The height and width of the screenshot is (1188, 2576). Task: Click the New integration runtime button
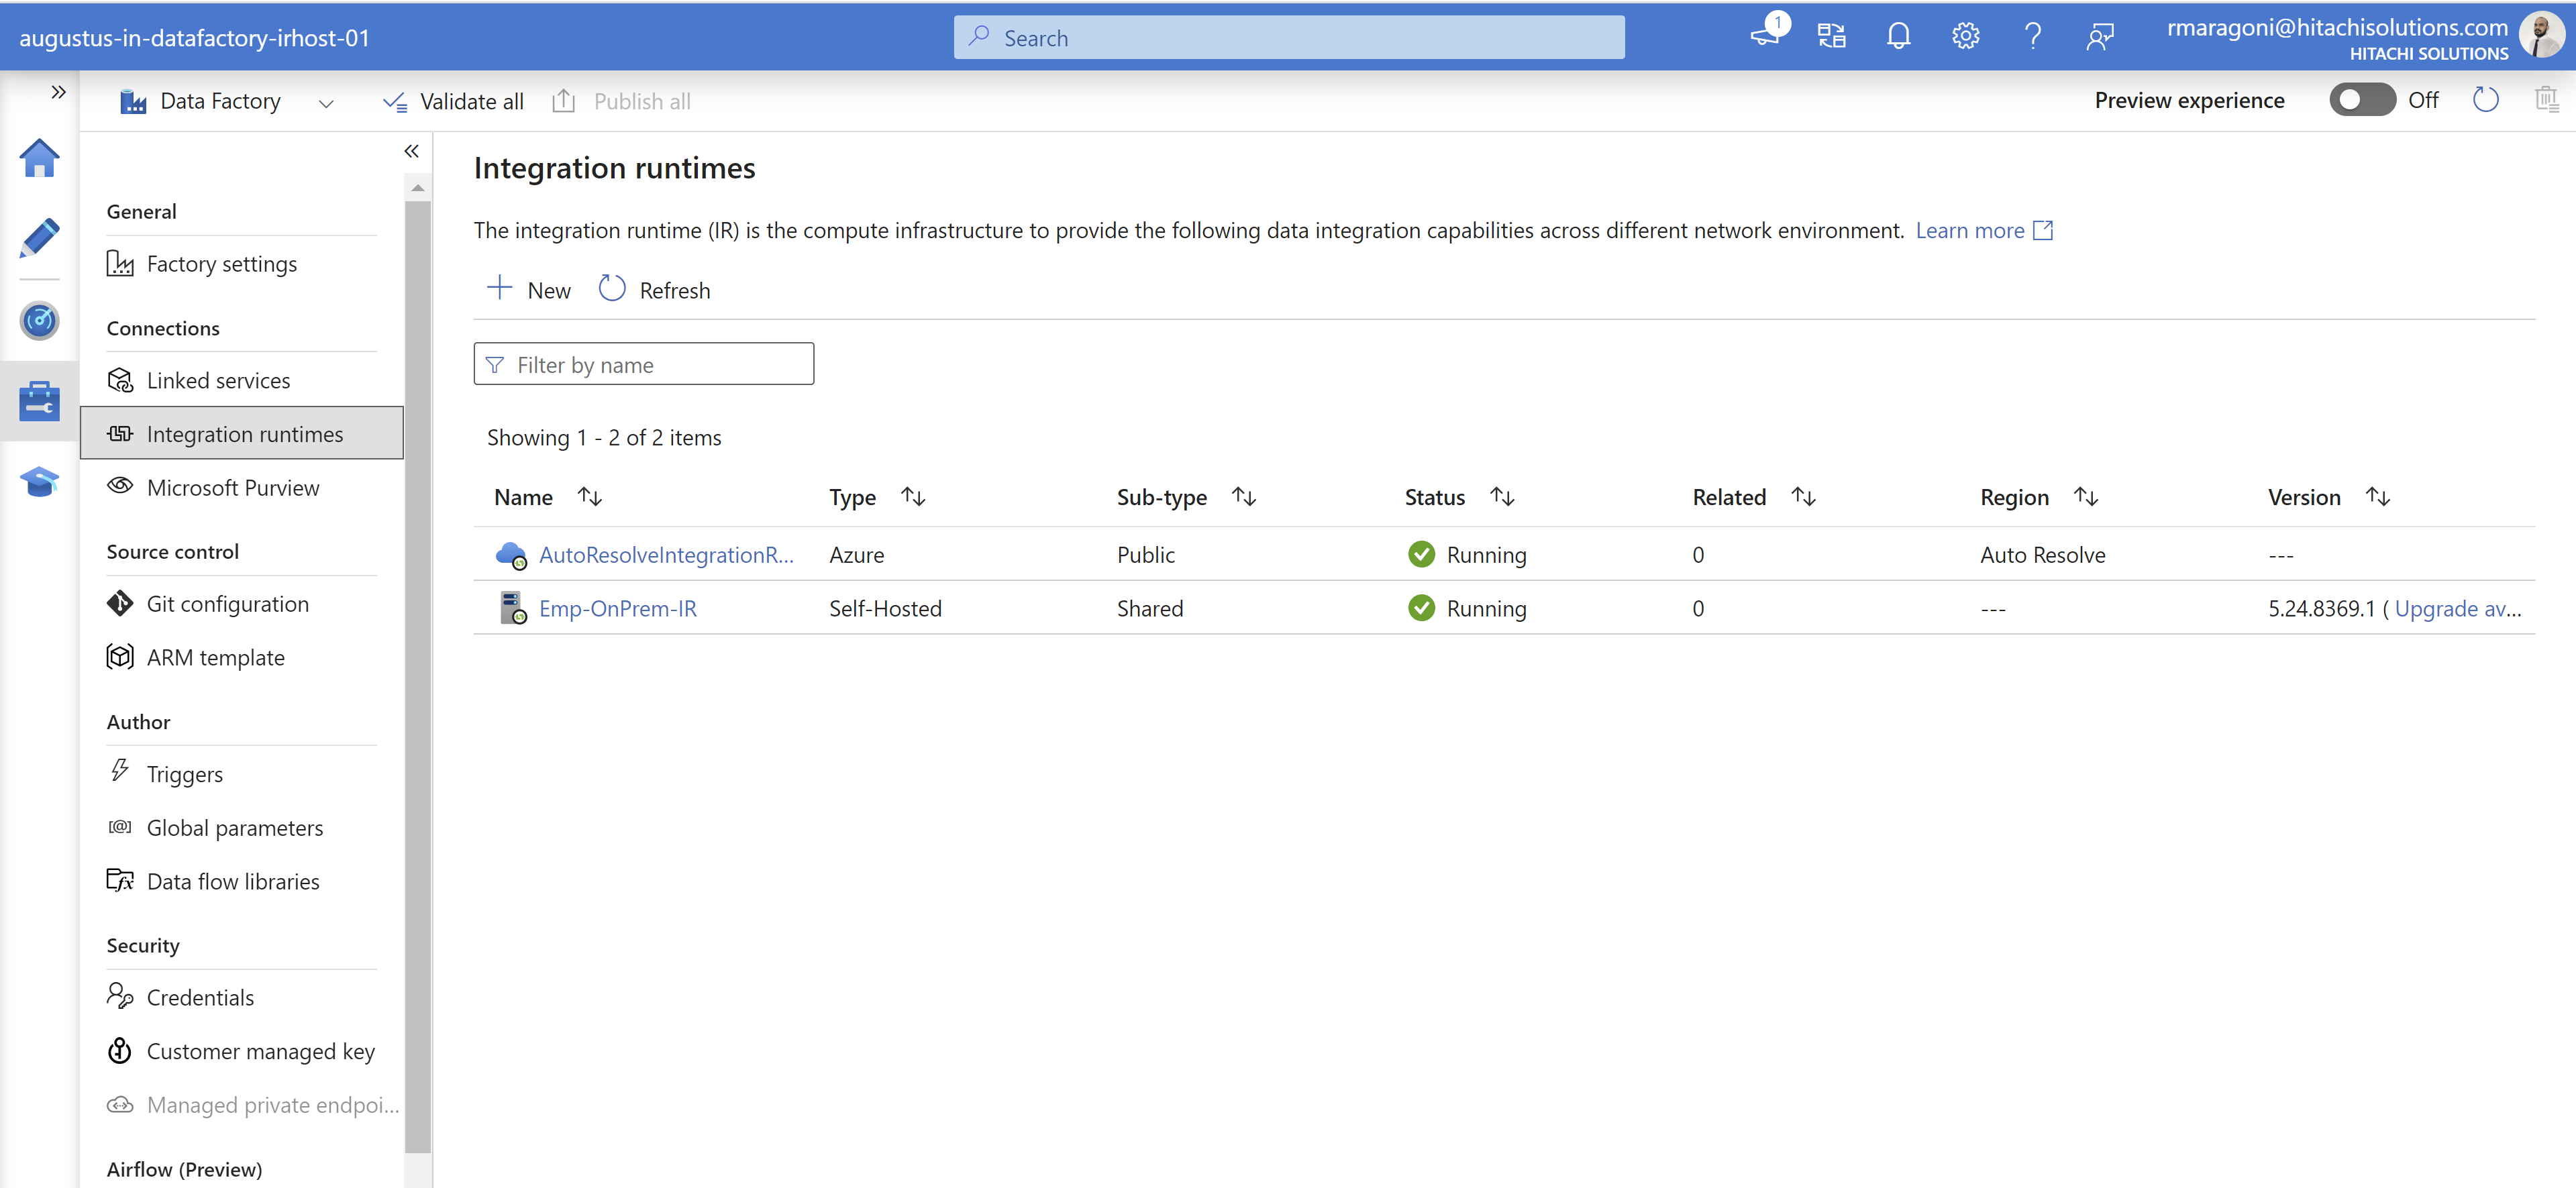[528, 290]
